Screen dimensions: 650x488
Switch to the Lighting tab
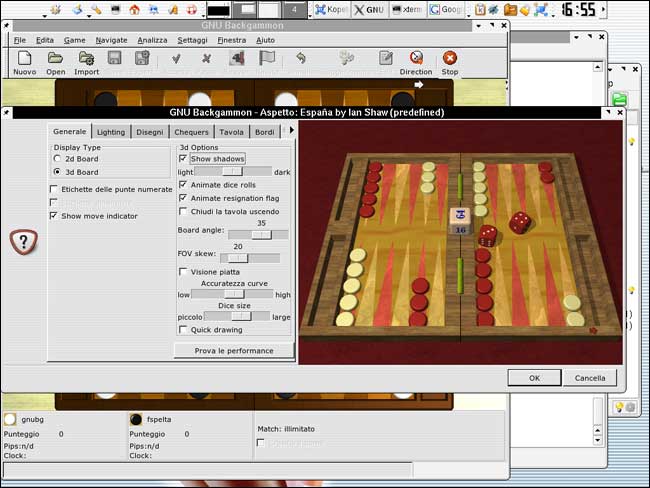[x=111, y=132]
